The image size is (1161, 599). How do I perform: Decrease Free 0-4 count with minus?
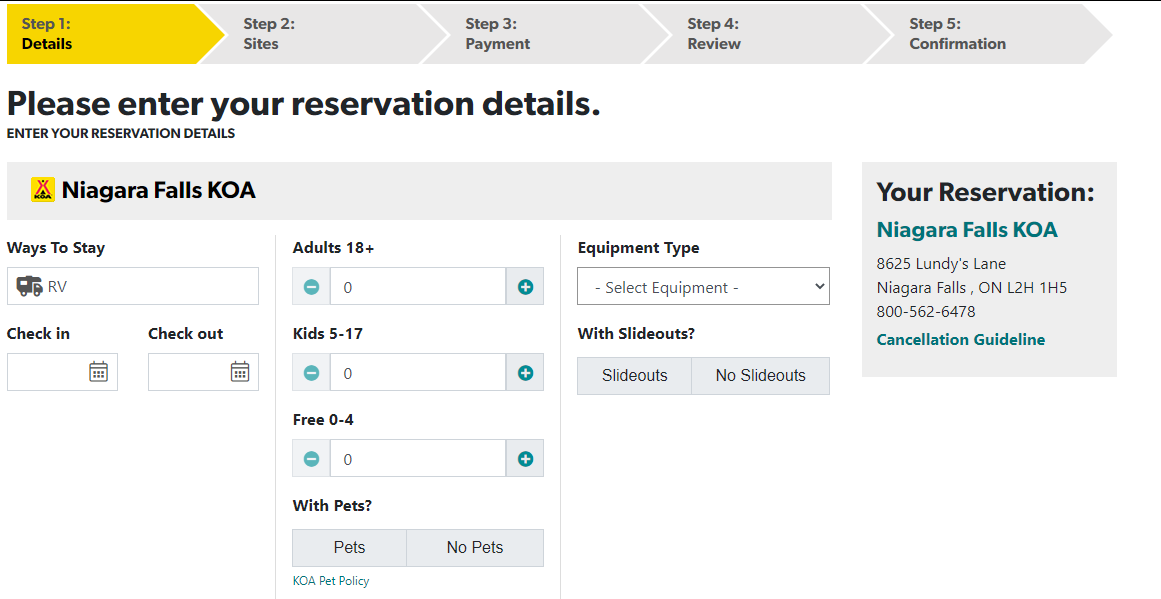coord(311,458)
